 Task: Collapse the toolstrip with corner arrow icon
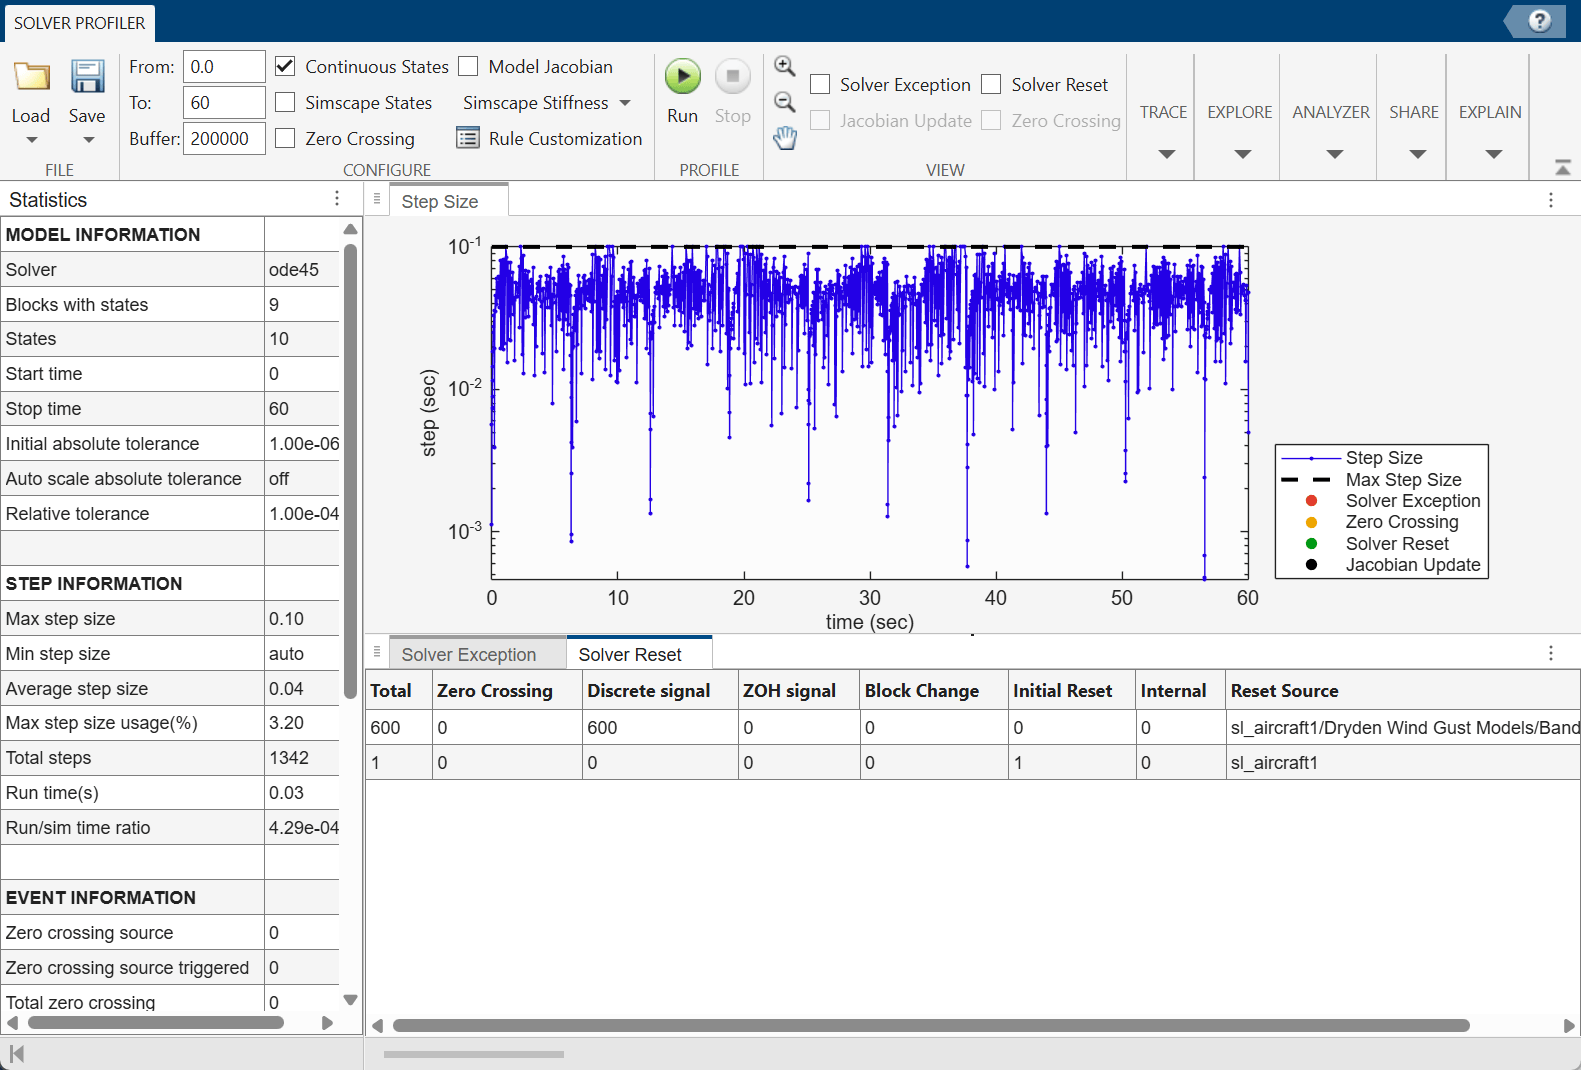tap(1563, 167)
